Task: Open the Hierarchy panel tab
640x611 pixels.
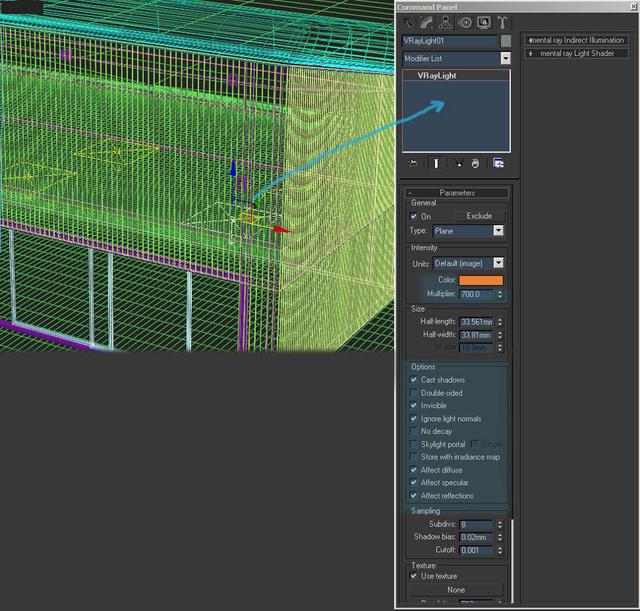Action: pyautogui.click(x=445, y=22)
